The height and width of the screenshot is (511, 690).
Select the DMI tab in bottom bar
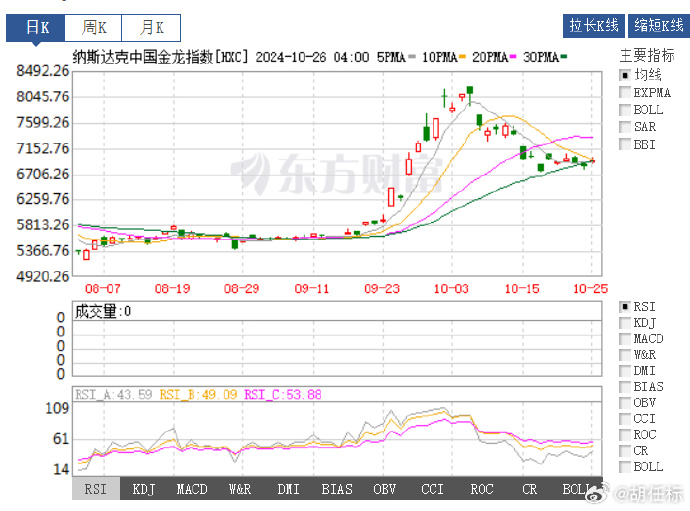pyautogui.click(x=288, y=489)
